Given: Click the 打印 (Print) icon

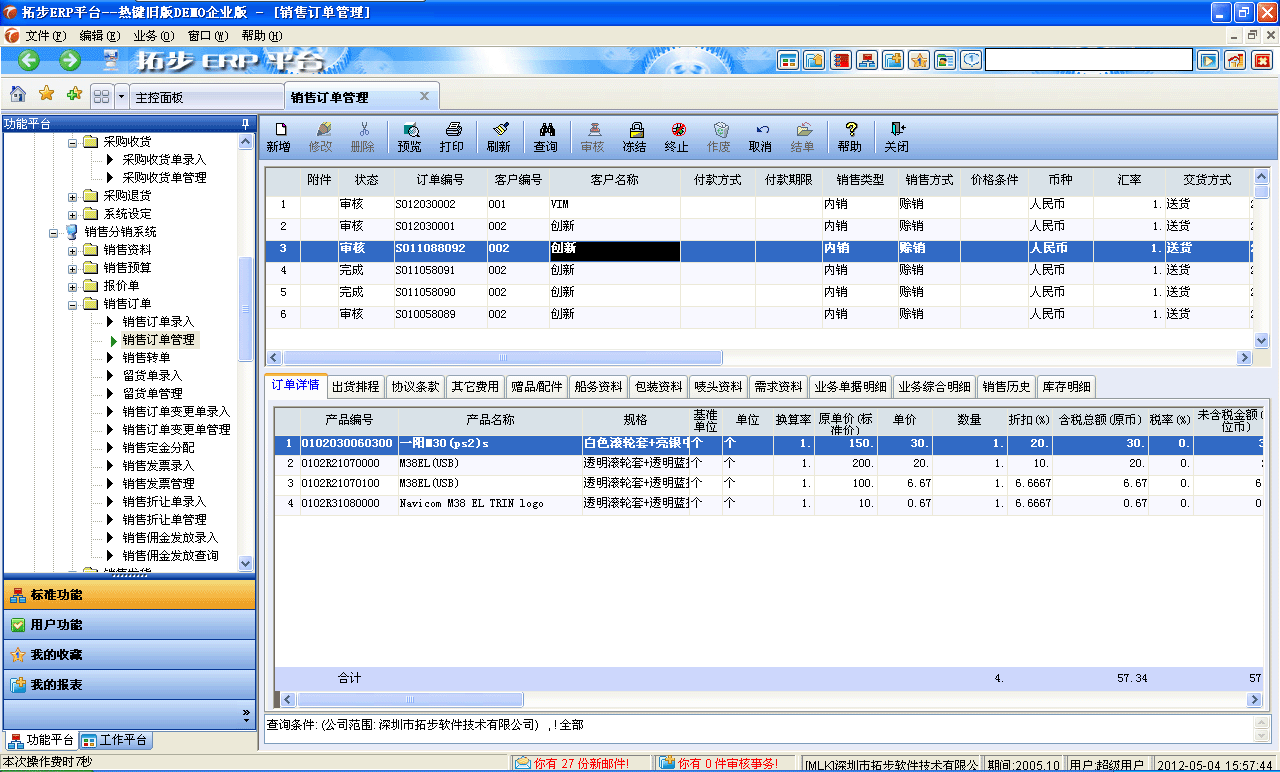Looking at the screenshot, I should coord(453,135).
